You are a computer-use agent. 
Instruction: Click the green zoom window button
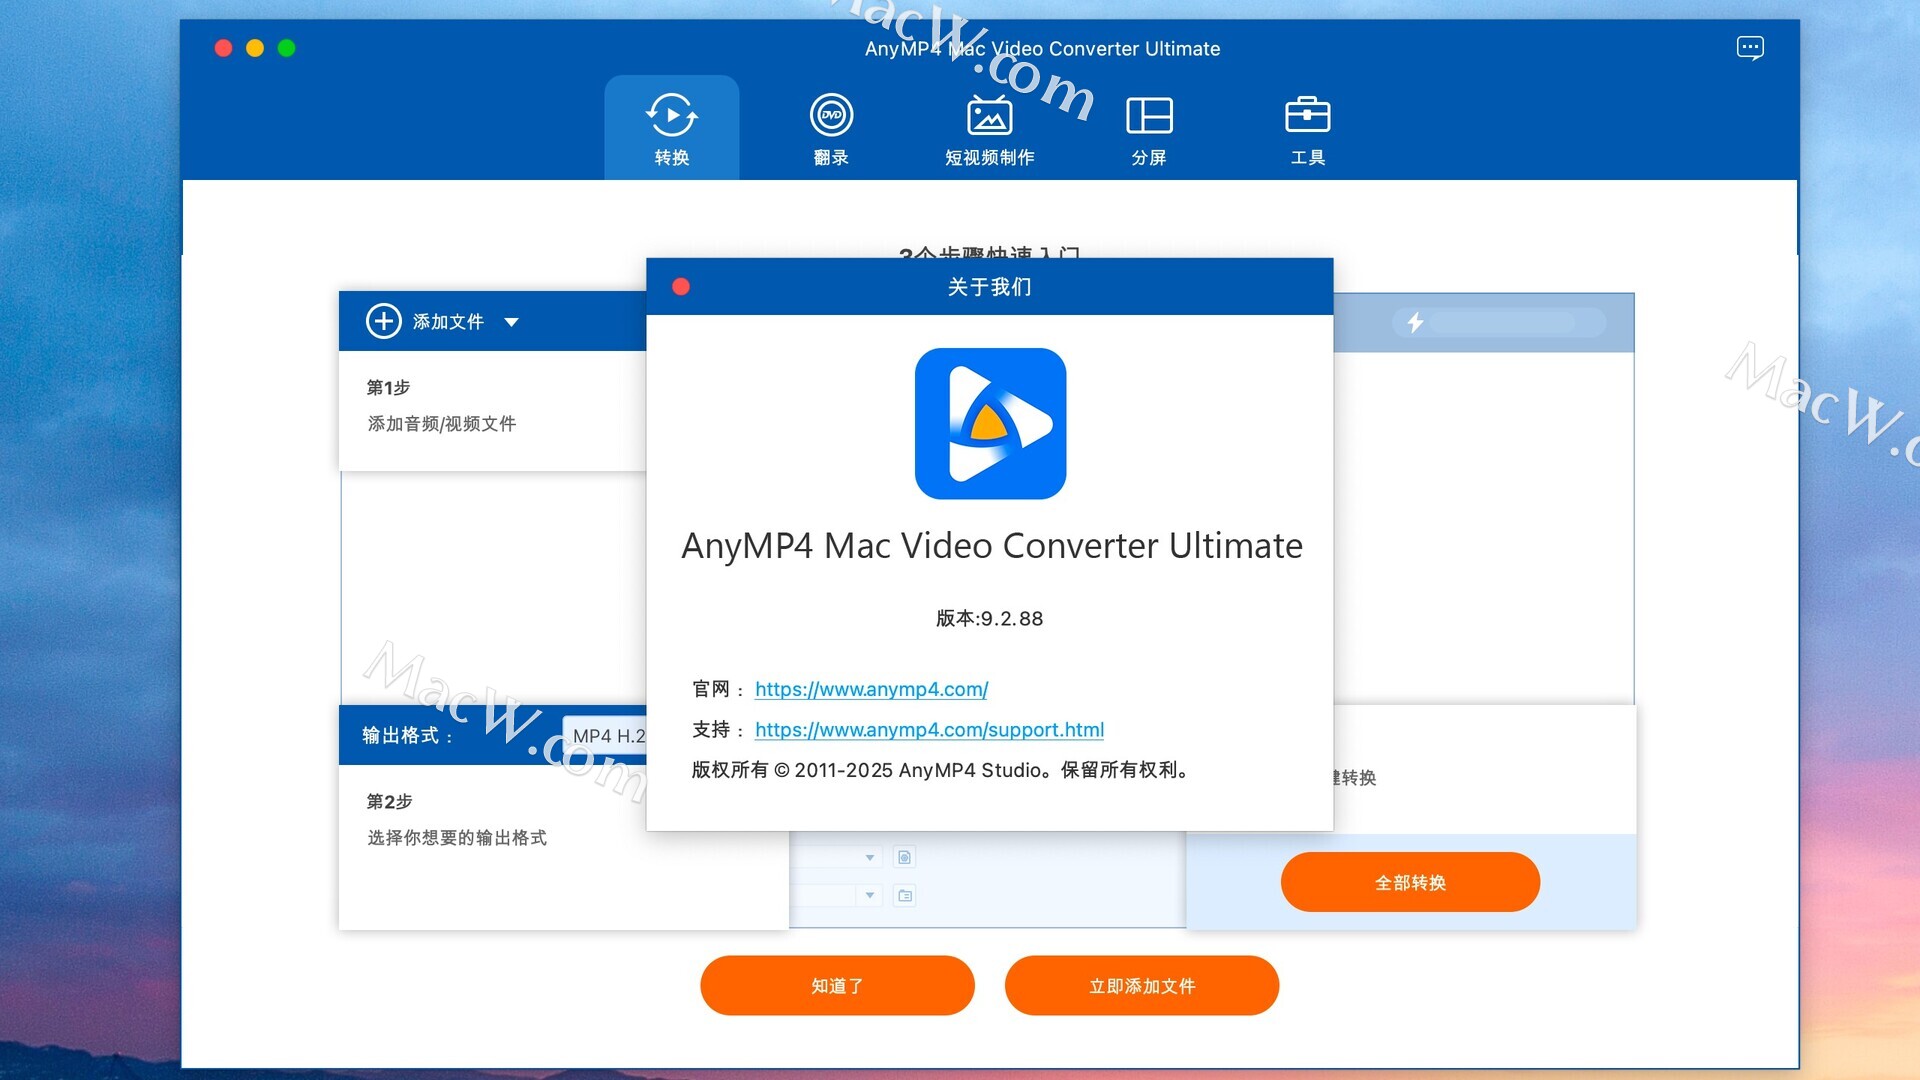[x=287, y=48]
